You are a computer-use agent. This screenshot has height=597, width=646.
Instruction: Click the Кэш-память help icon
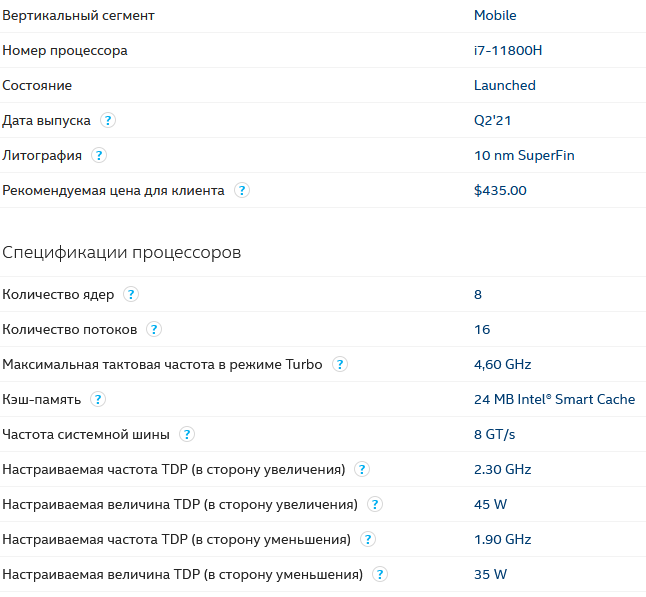coord(97,400)
